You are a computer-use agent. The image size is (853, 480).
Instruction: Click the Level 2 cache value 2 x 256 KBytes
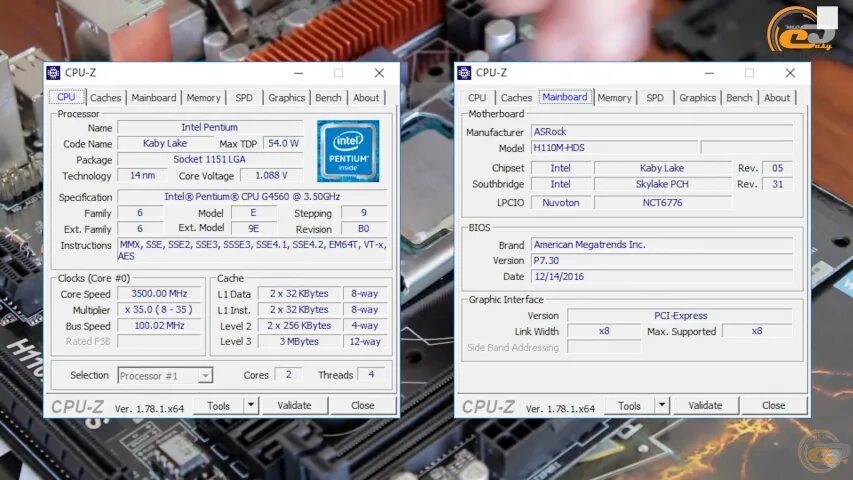299,325
